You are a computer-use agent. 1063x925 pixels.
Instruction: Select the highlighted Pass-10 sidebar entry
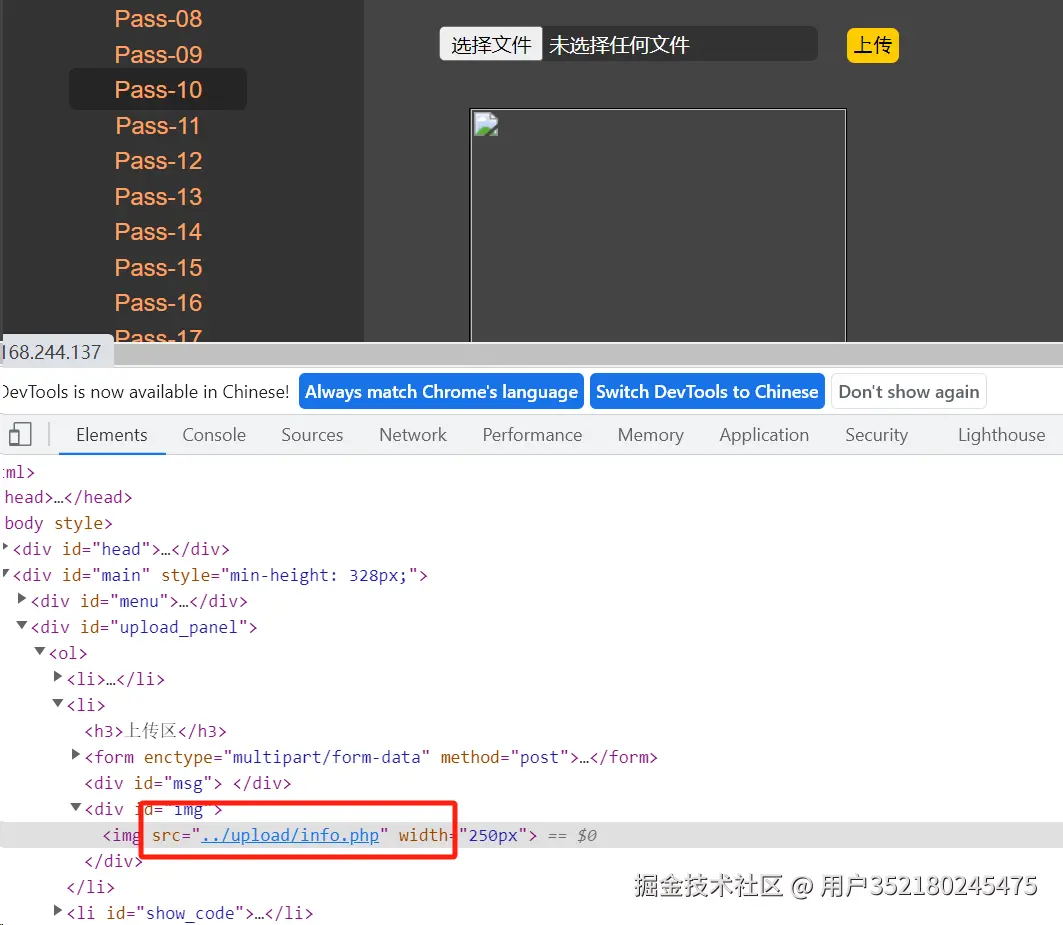tap(158, 89)
